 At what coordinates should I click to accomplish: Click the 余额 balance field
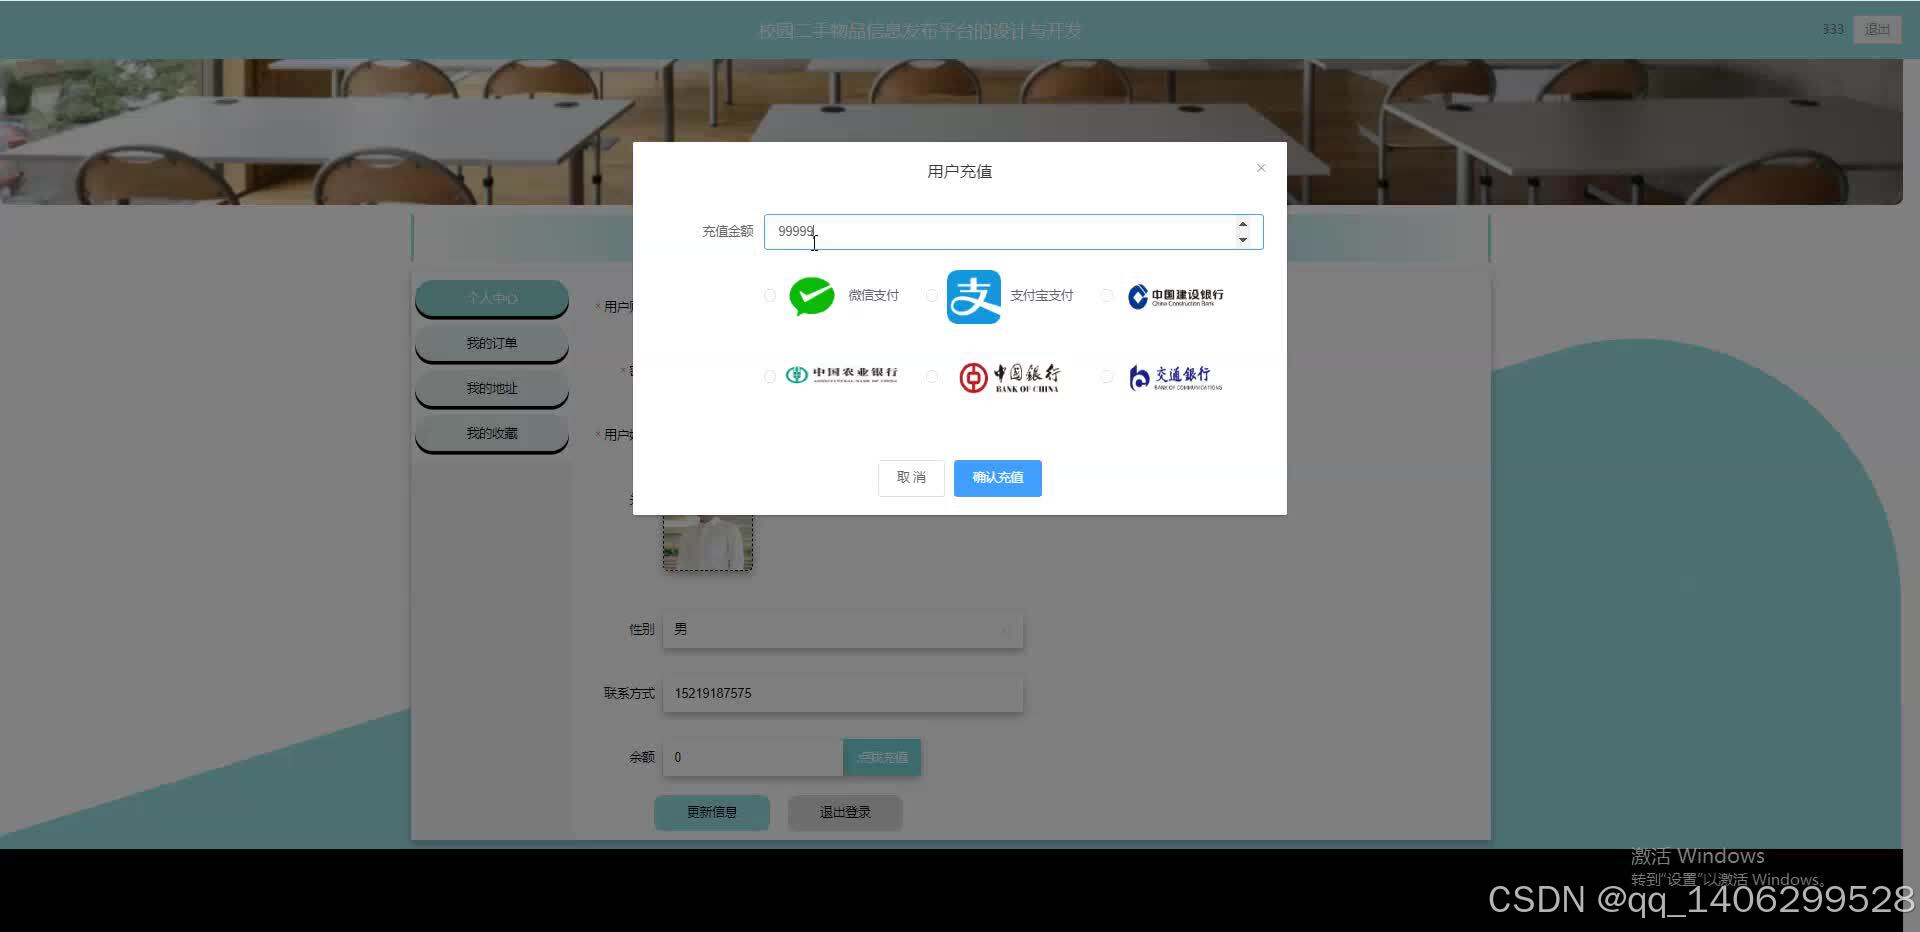click(753, 758)
